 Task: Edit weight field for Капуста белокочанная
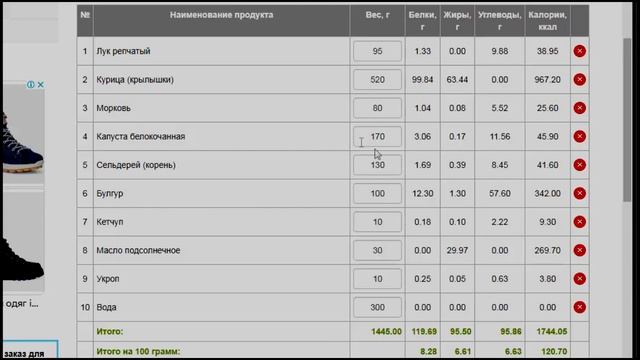pos(377,136)
